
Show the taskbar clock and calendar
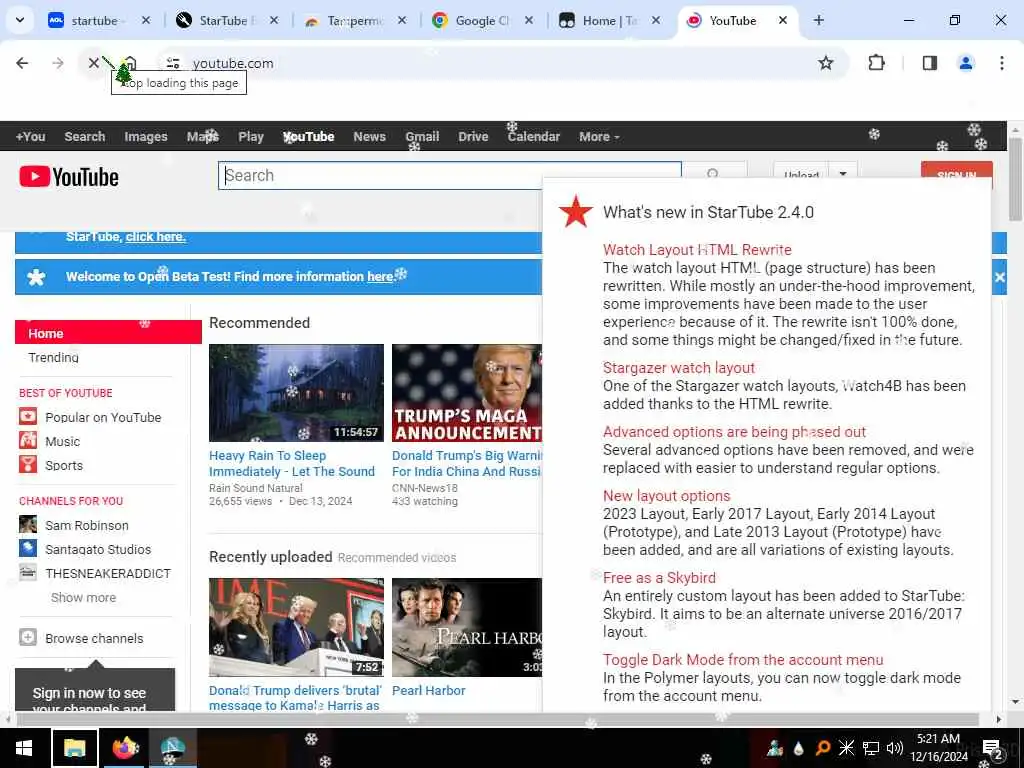coord(938,748)
